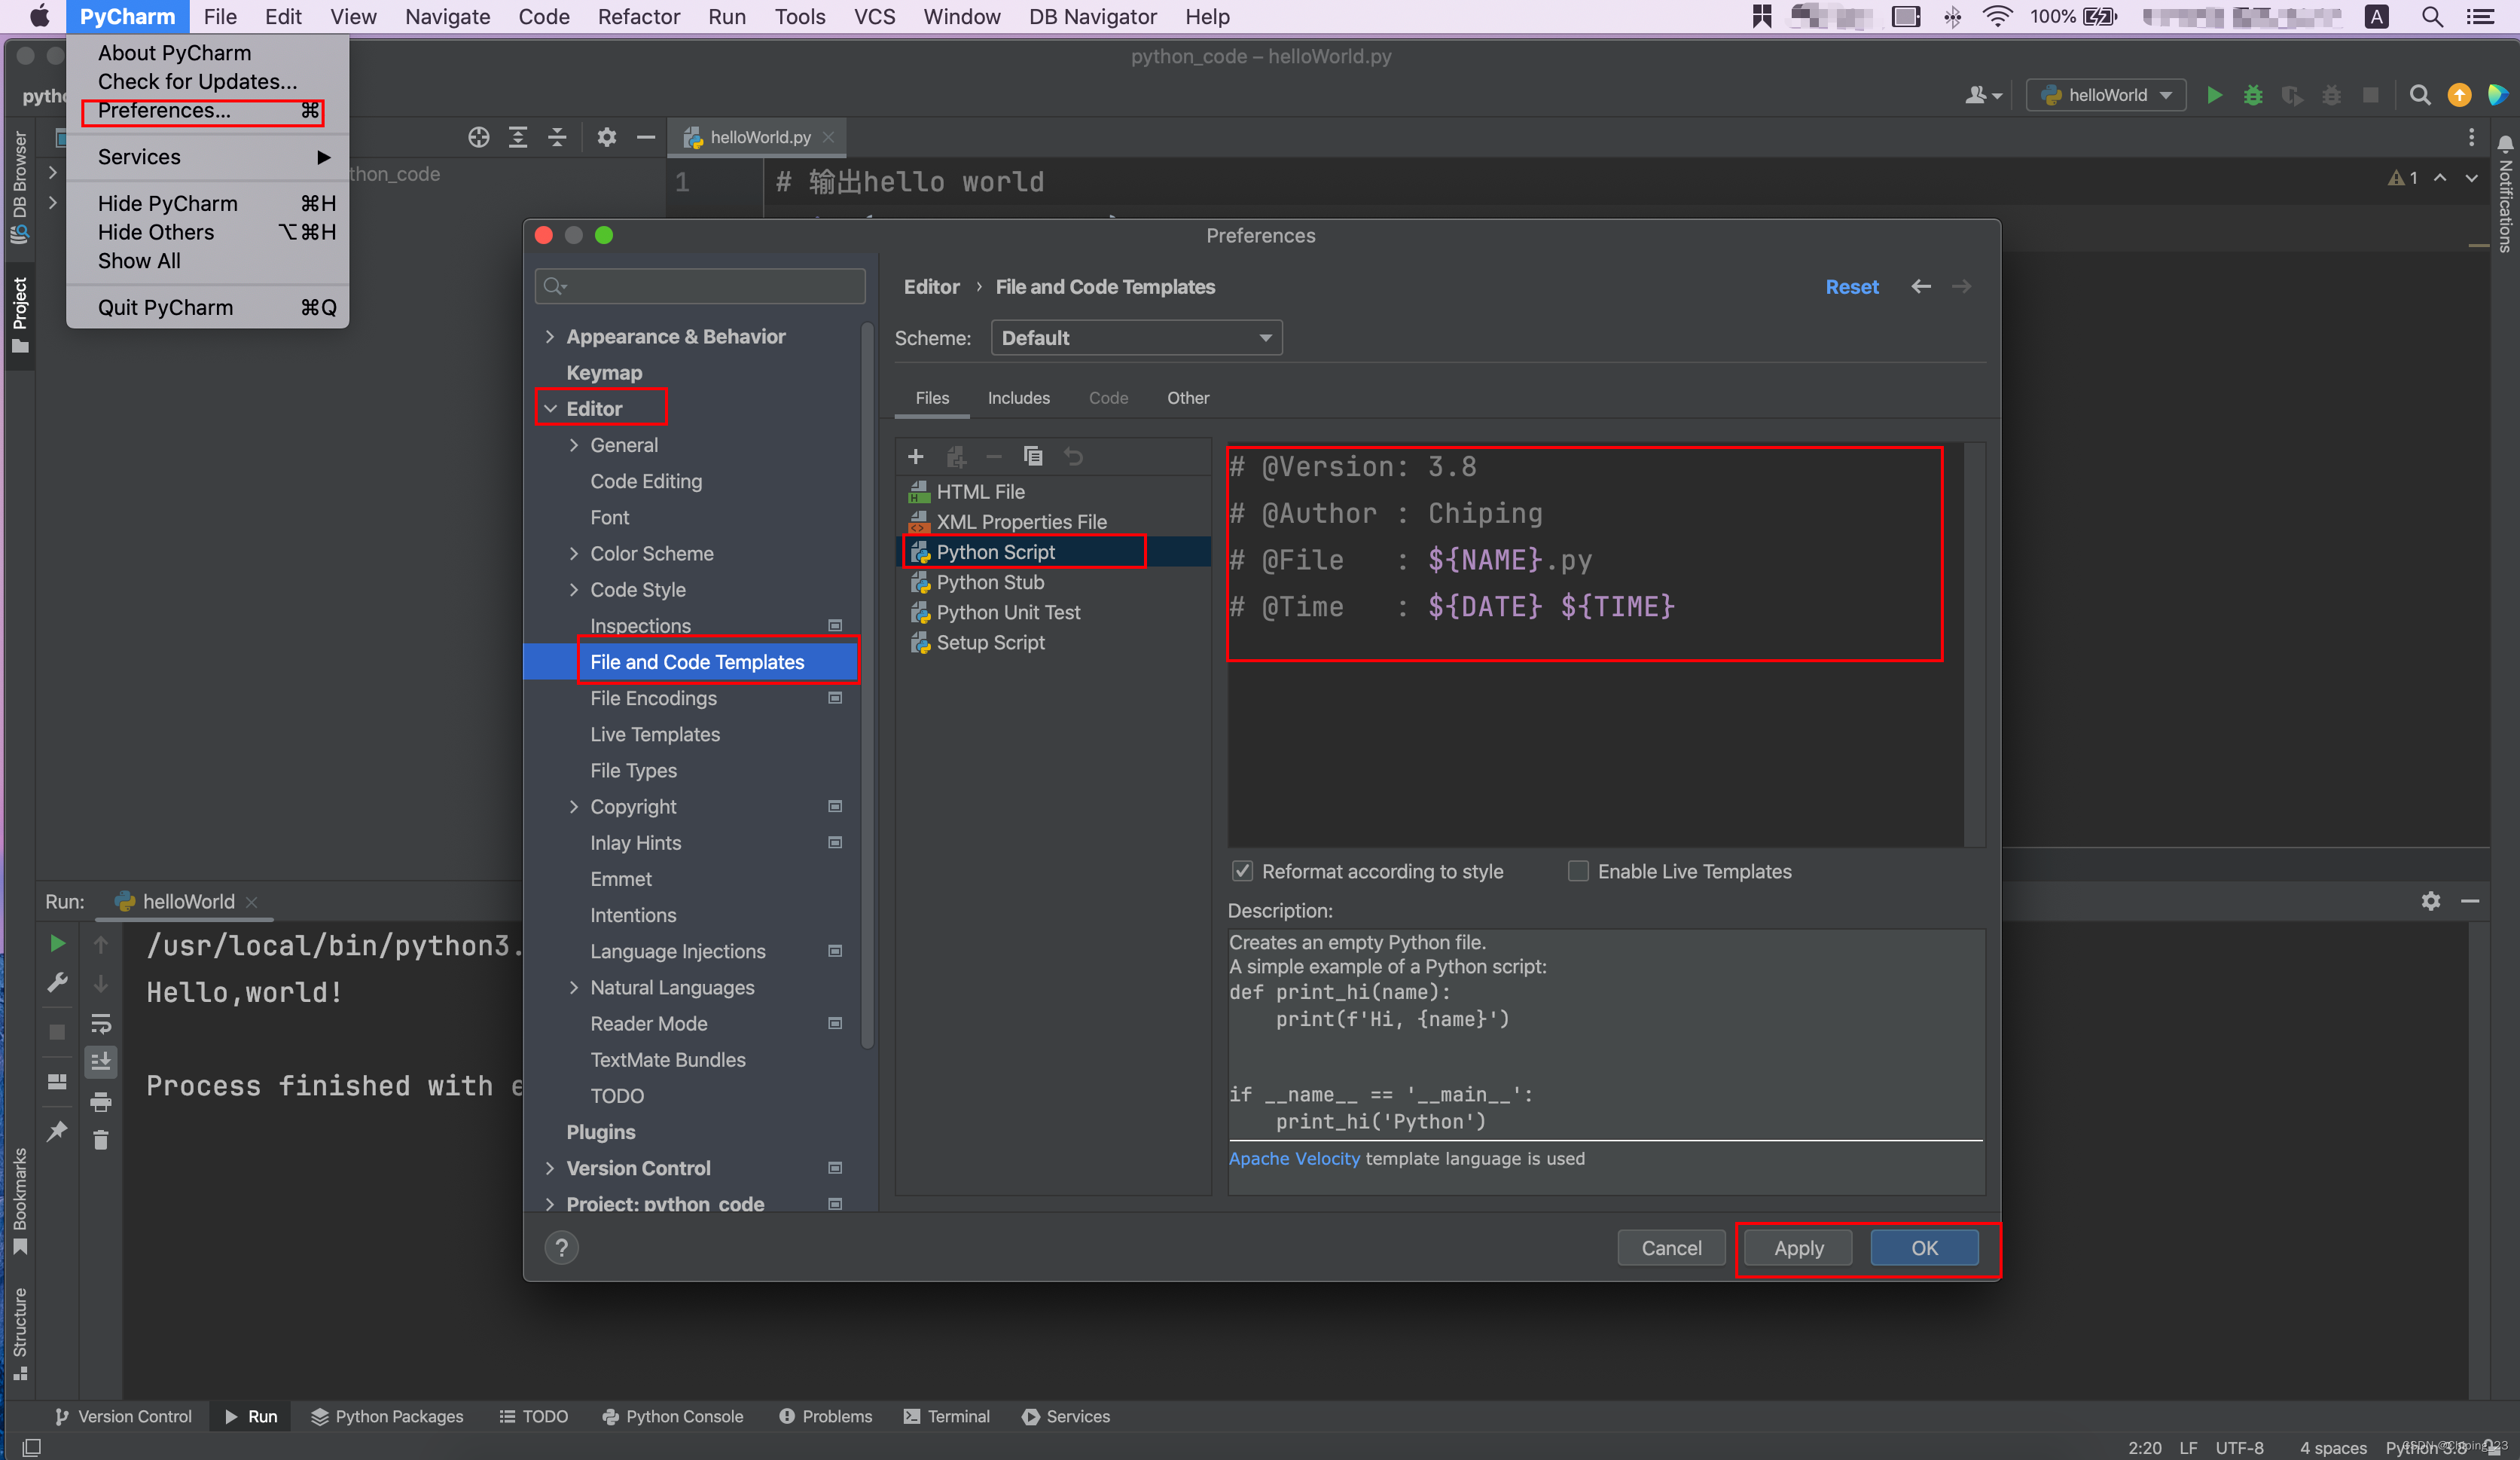
Task: Click the Scroll to End icon
Action: [101, 1061]
